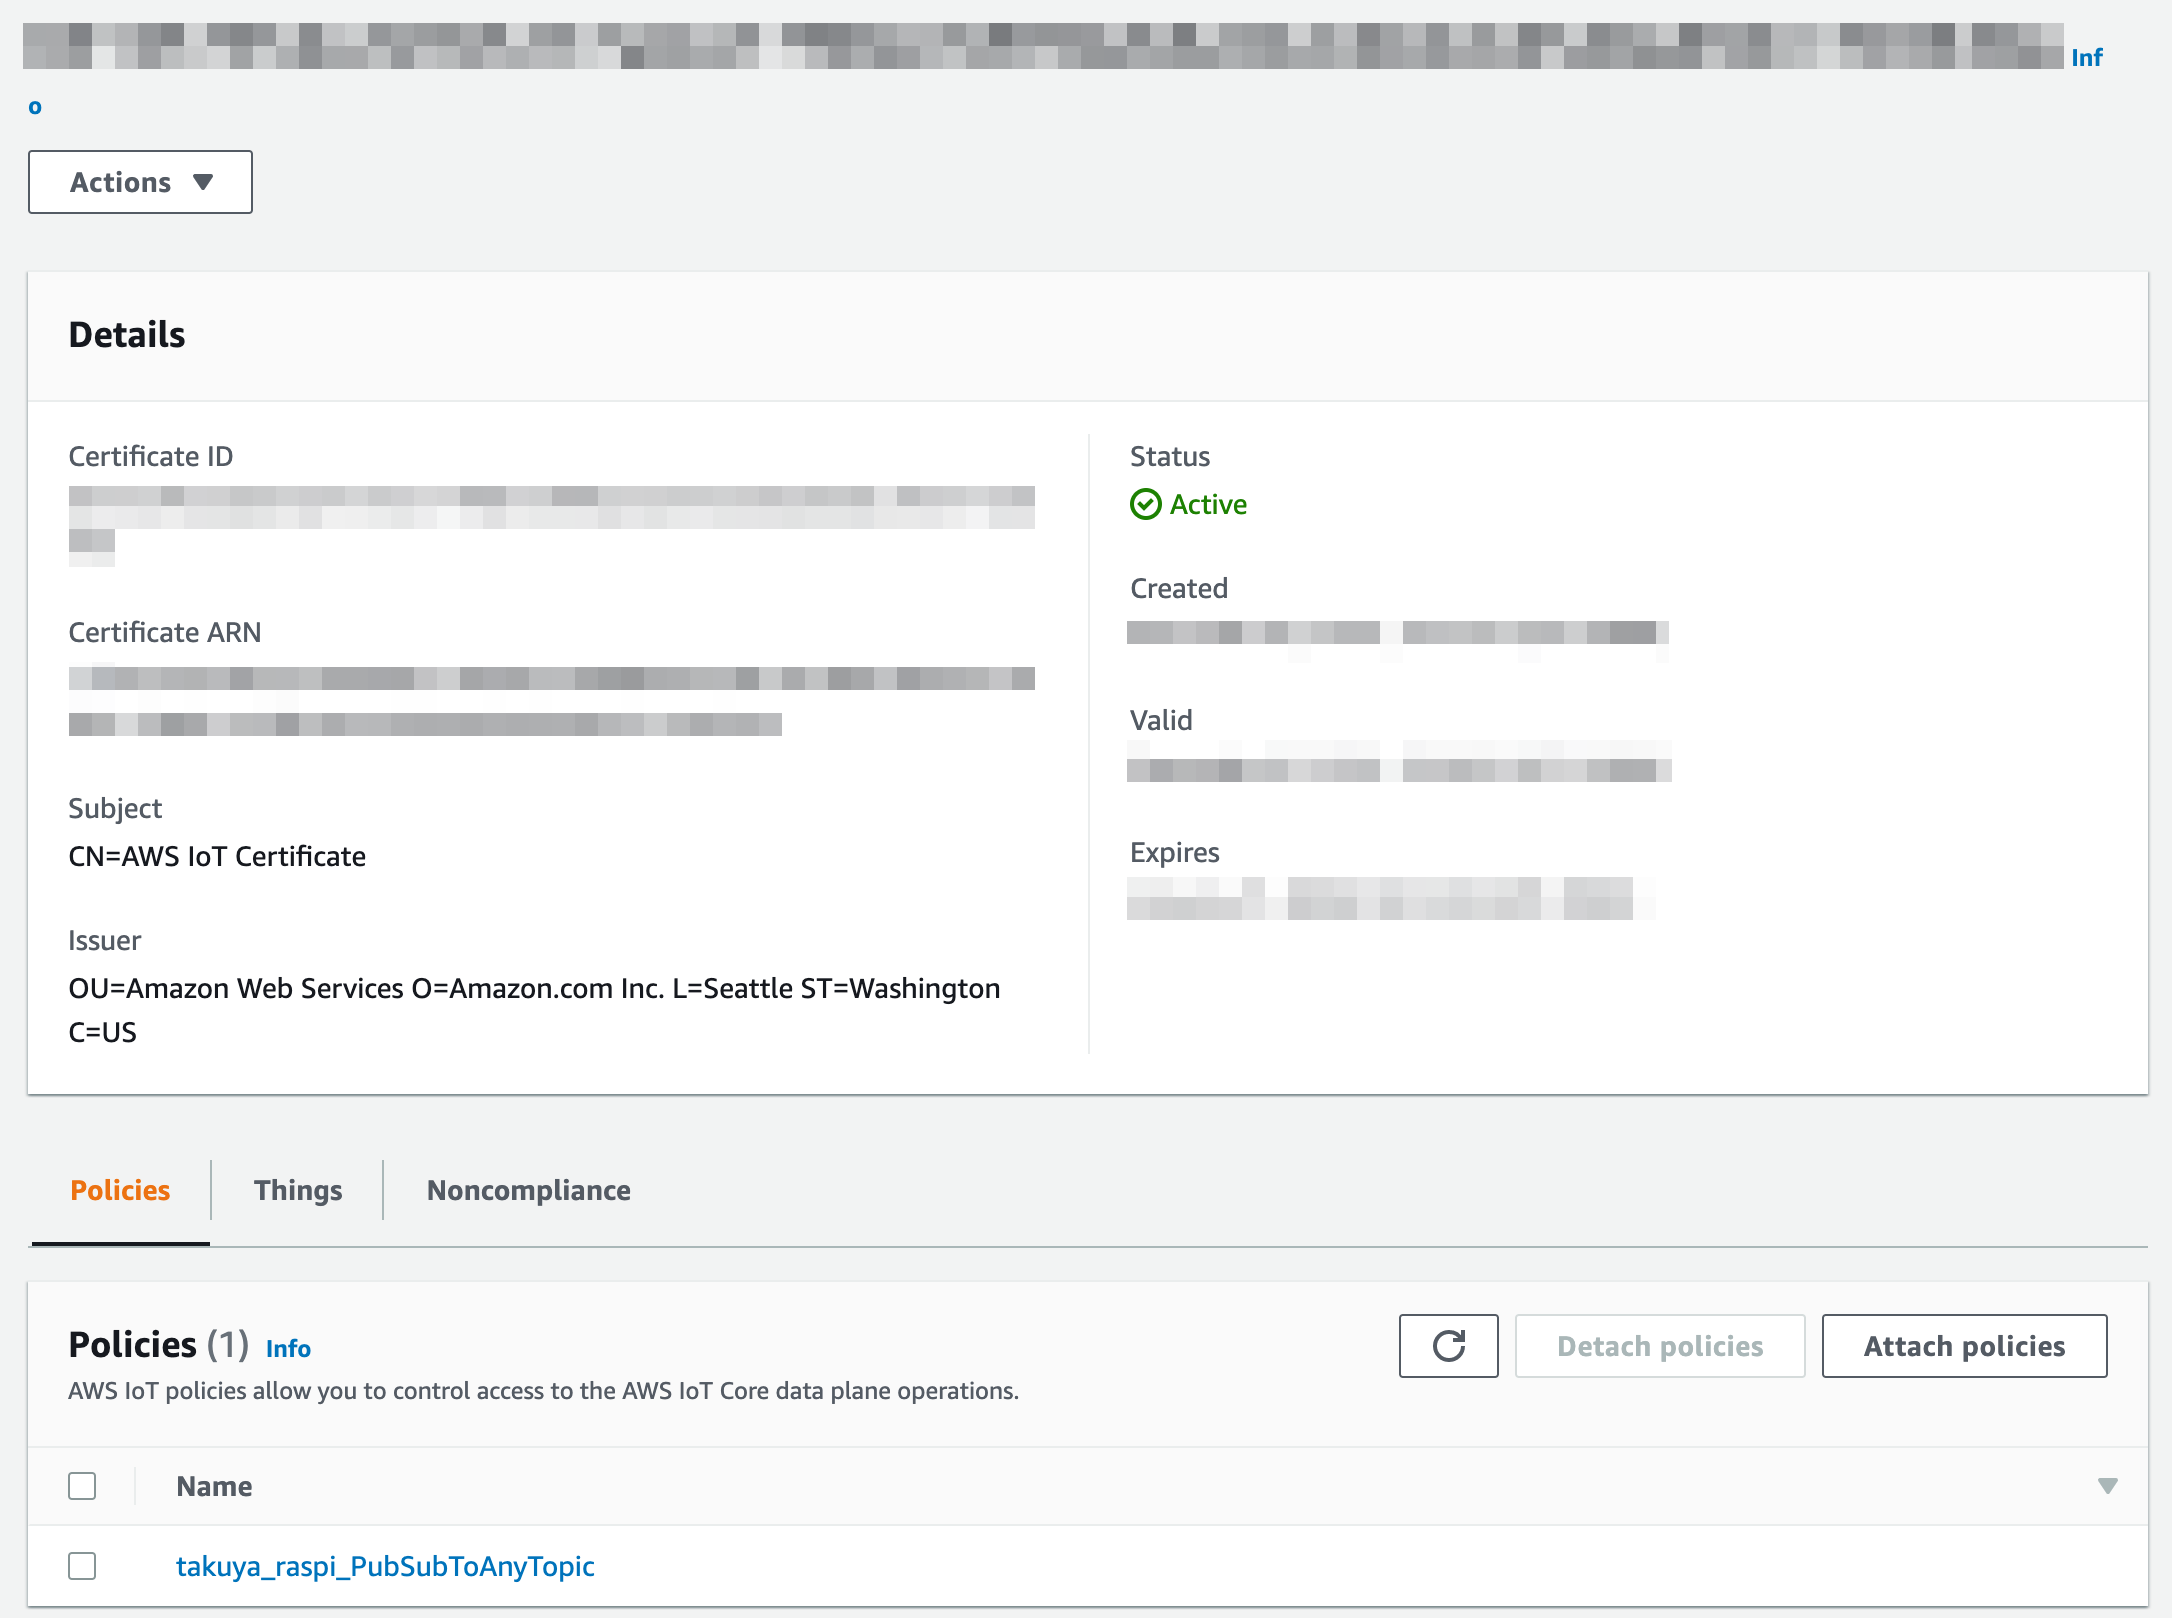Open the Noncompliance tab
Image resolution: width=2172 pixels, height=1618 pixels.
[x=528, y=1190]
